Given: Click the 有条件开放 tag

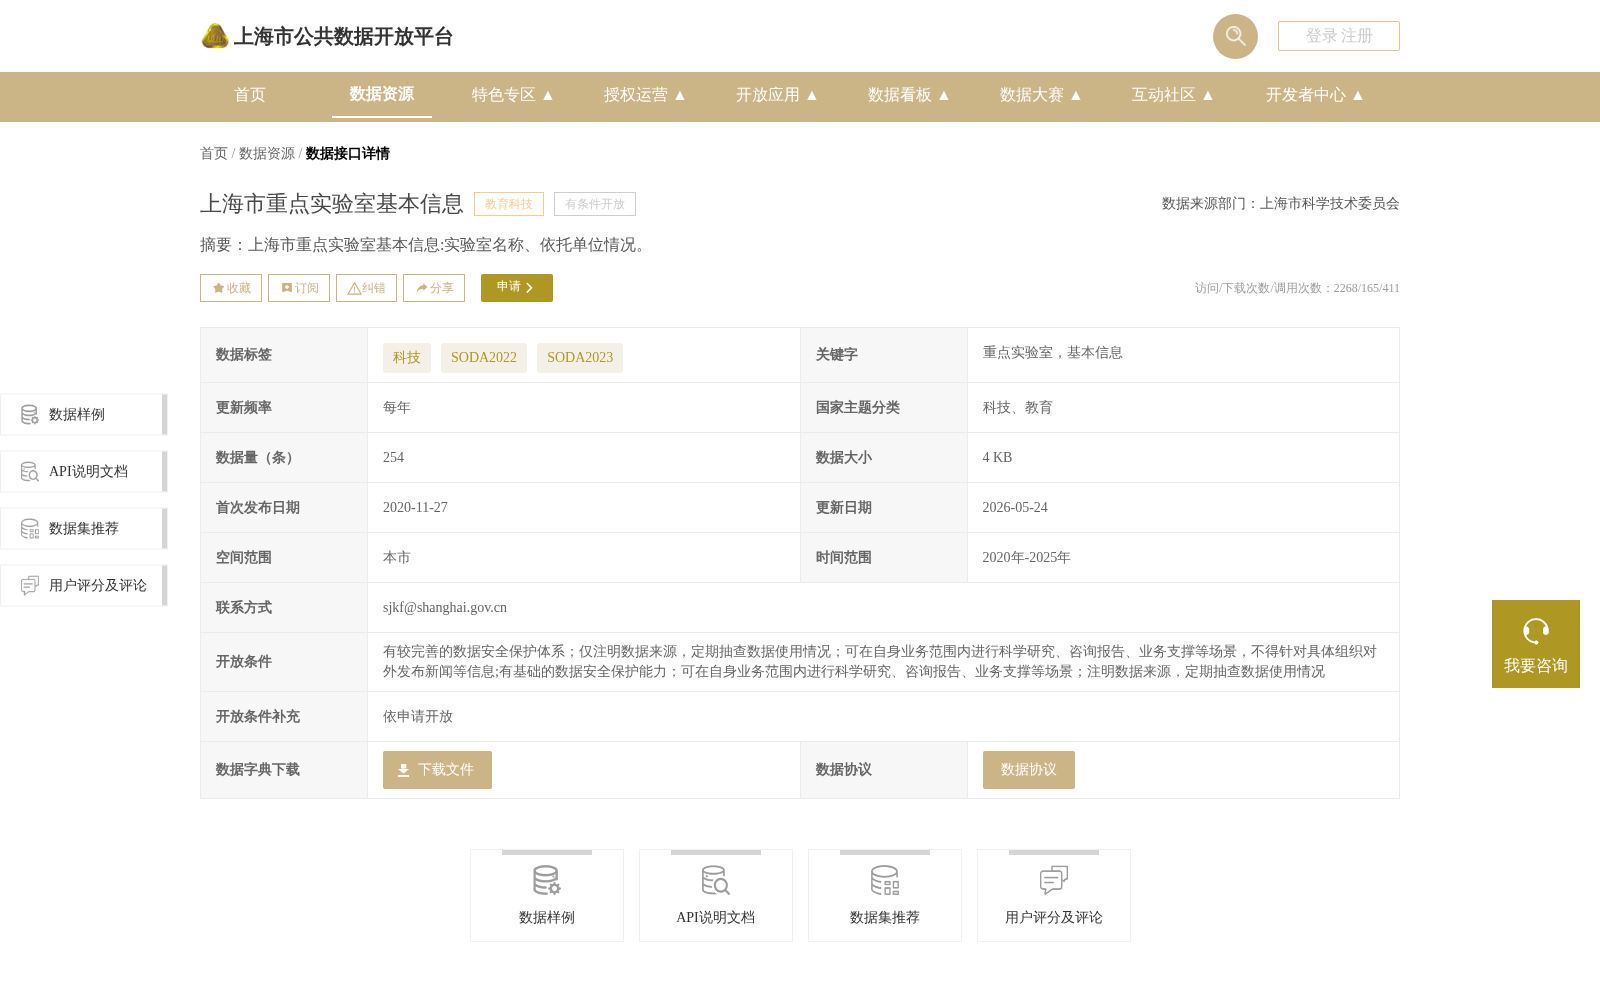Looking at the screenshot, I should coord(595,204).
